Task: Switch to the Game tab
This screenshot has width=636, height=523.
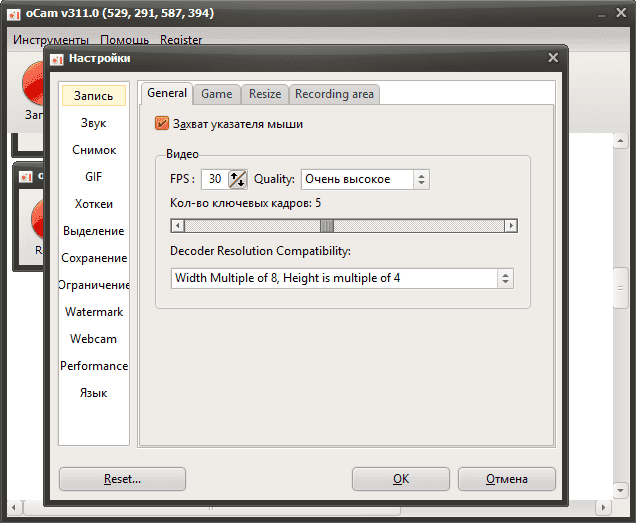Action: tap(216, 94)
